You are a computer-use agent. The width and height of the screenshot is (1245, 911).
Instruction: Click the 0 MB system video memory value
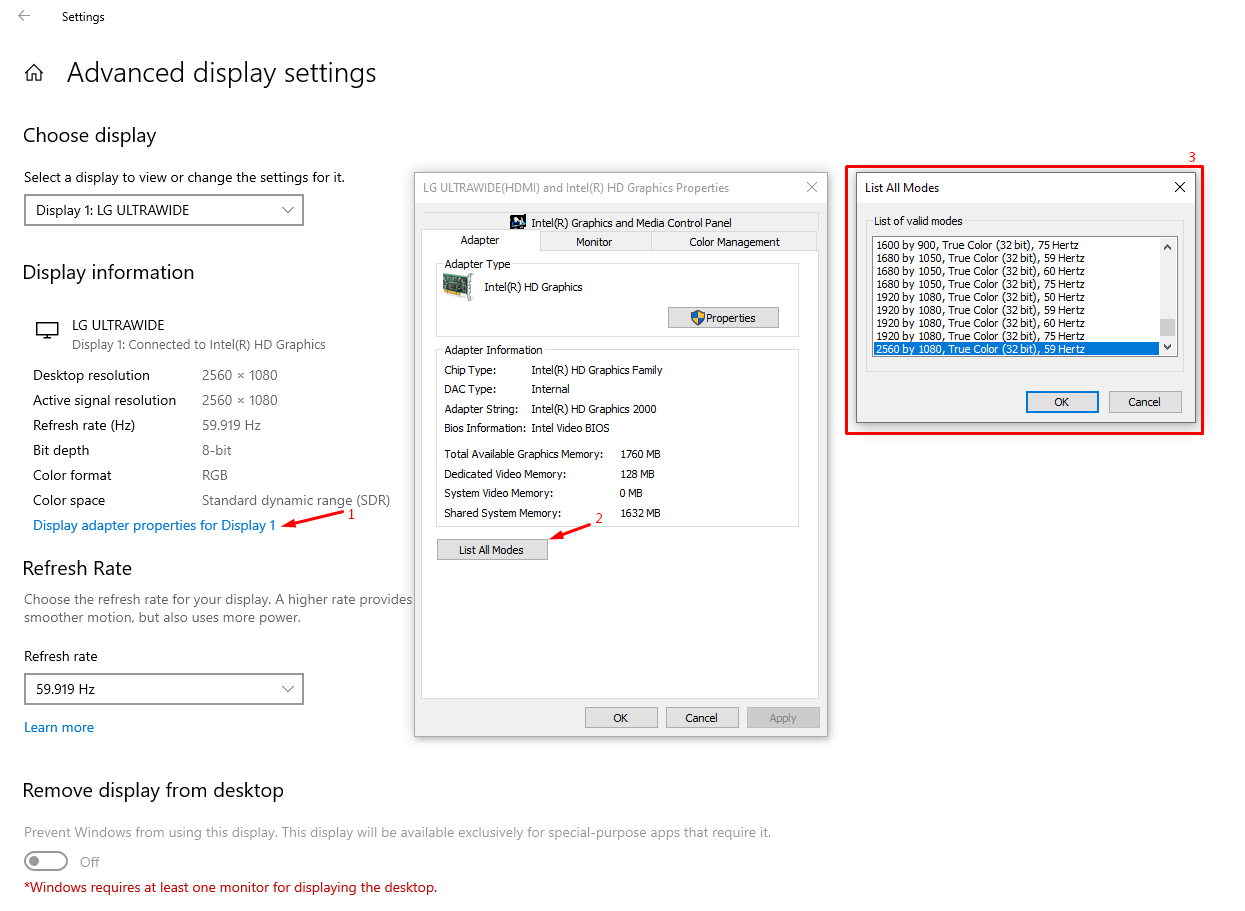[x=631, y=493]
